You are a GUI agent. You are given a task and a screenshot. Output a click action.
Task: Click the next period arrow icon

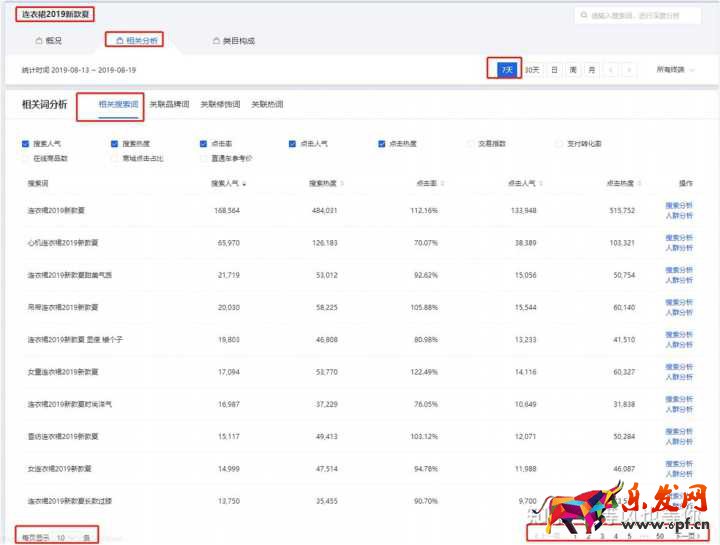click(631, 70)
